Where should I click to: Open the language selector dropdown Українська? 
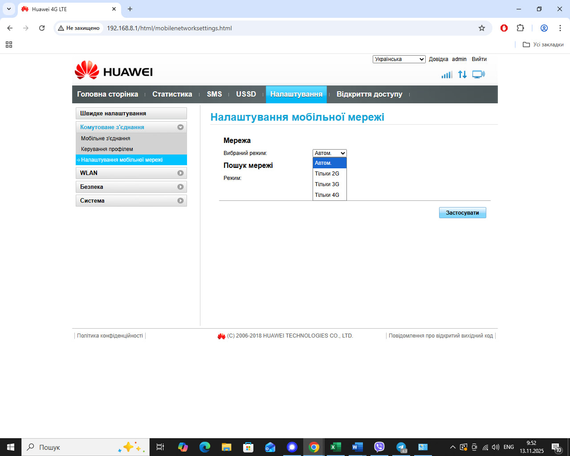point(399,59)
